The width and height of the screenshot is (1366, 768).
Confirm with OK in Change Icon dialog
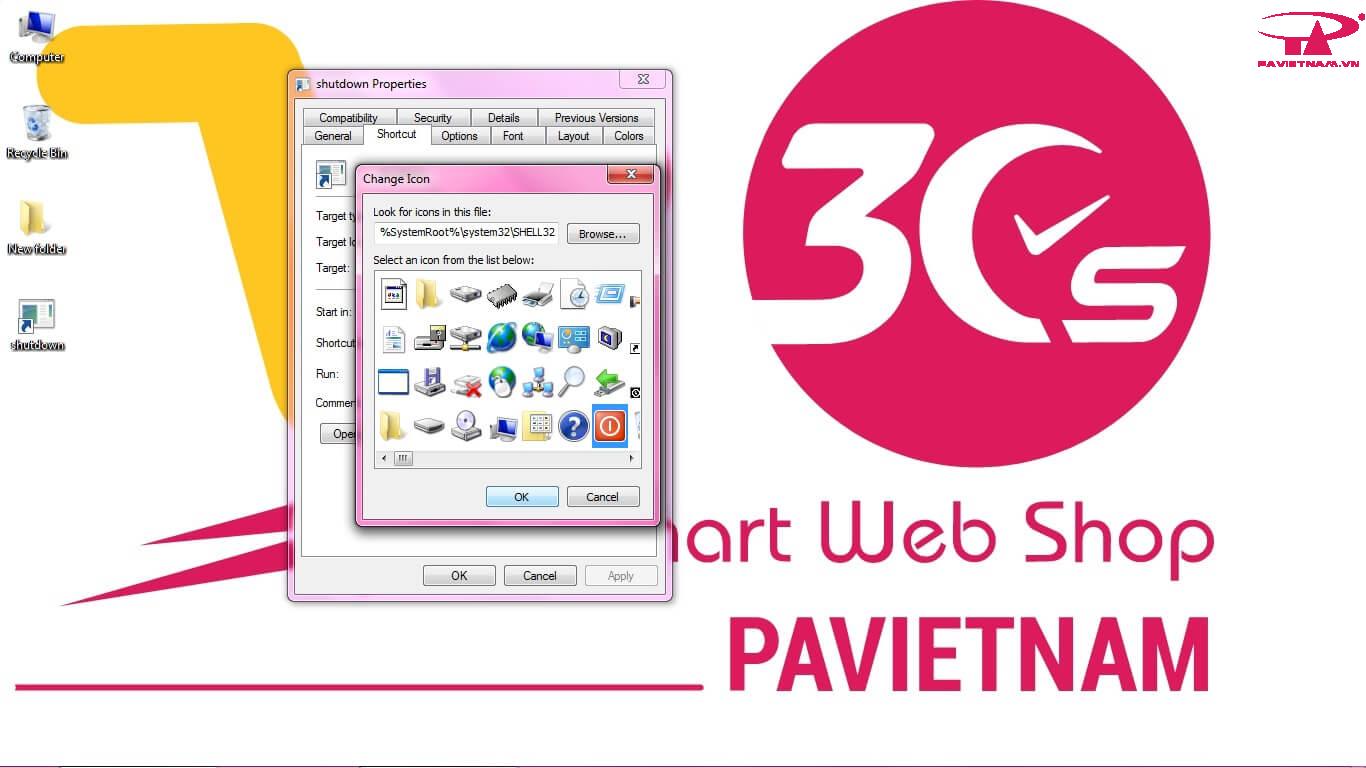[x=522, y=497]
